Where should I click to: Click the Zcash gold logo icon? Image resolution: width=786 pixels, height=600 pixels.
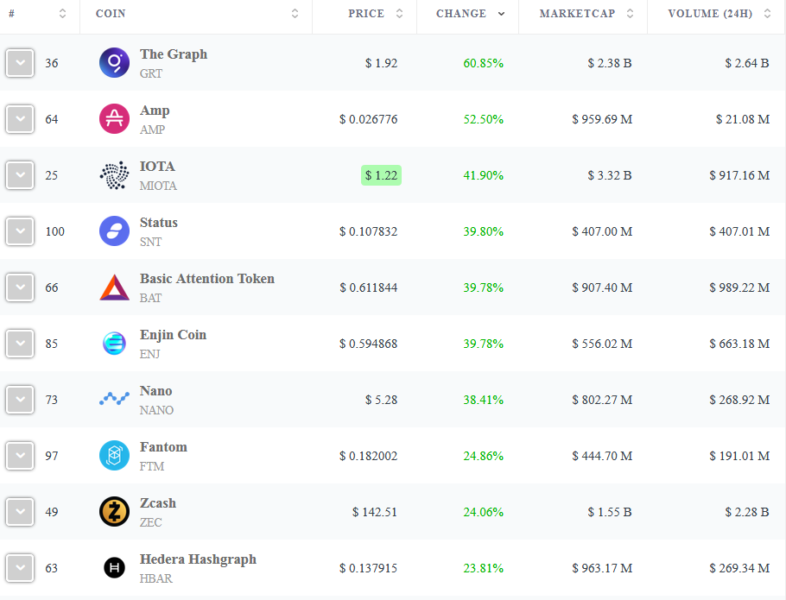click(x=114, y=512)
